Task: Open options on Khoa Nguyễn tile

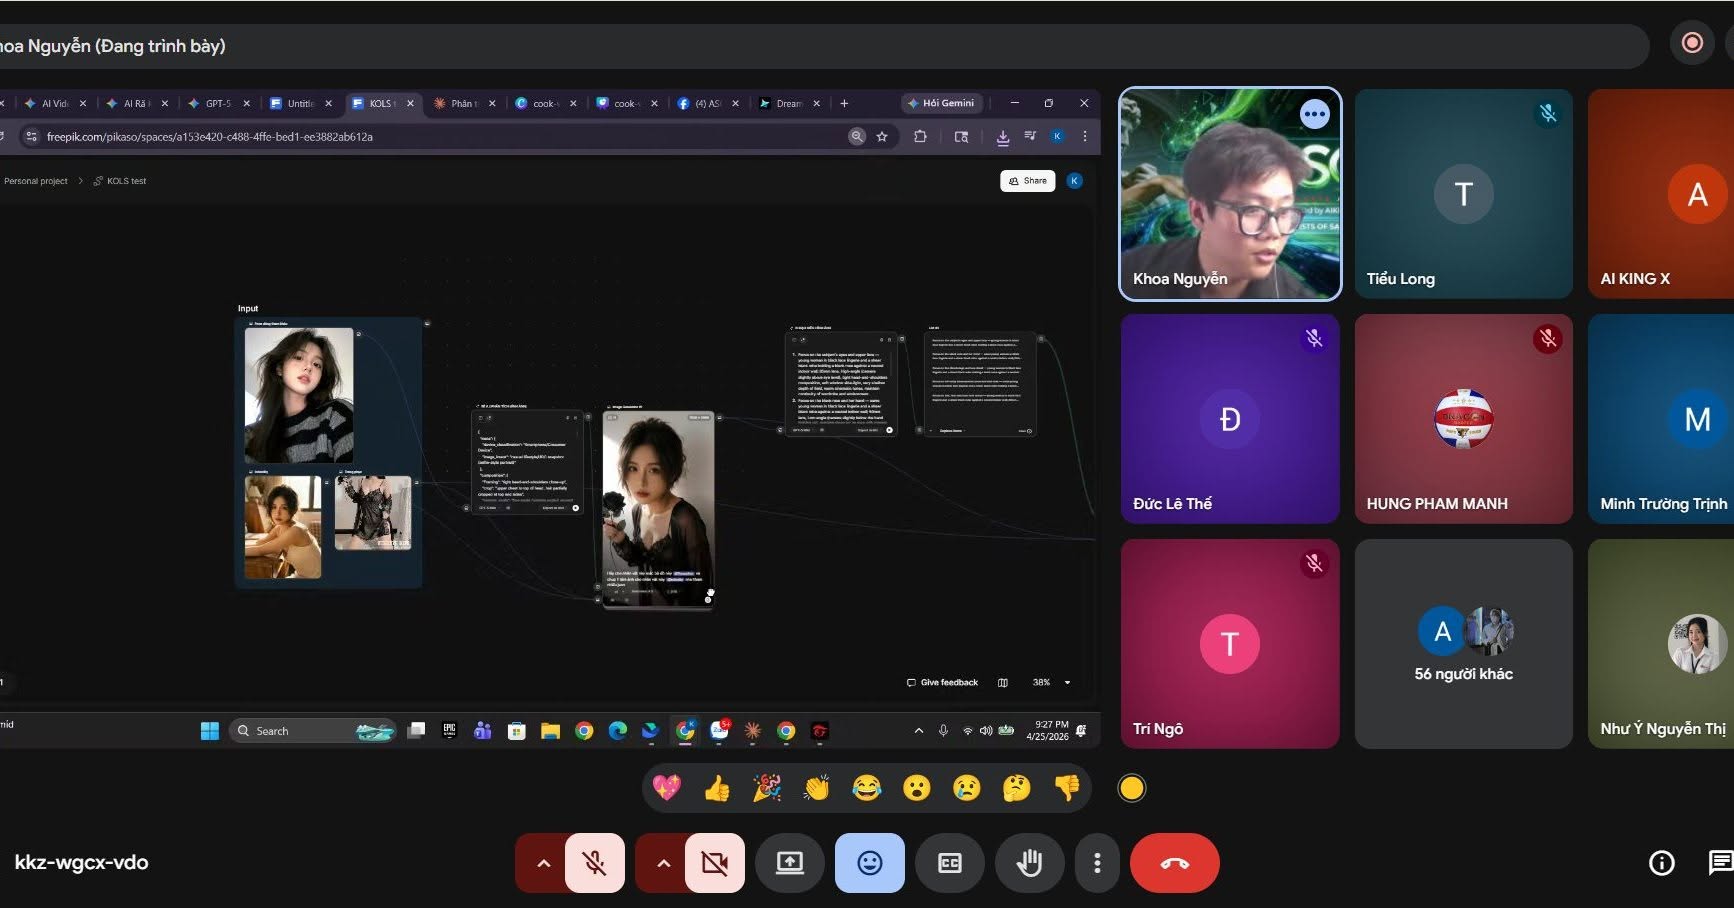Action: click(1314, 114)
